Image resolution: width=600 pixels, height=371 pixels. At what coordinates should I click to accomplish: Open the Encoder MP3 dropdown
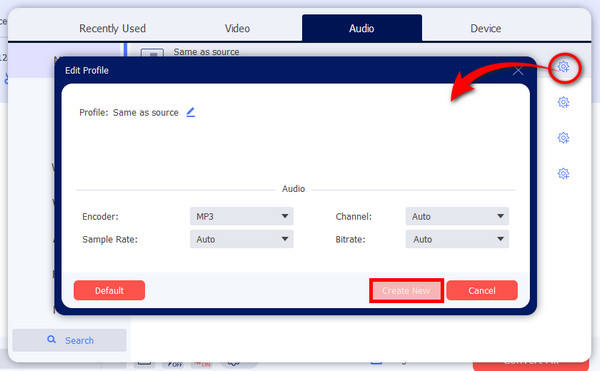tap(241, 216)
